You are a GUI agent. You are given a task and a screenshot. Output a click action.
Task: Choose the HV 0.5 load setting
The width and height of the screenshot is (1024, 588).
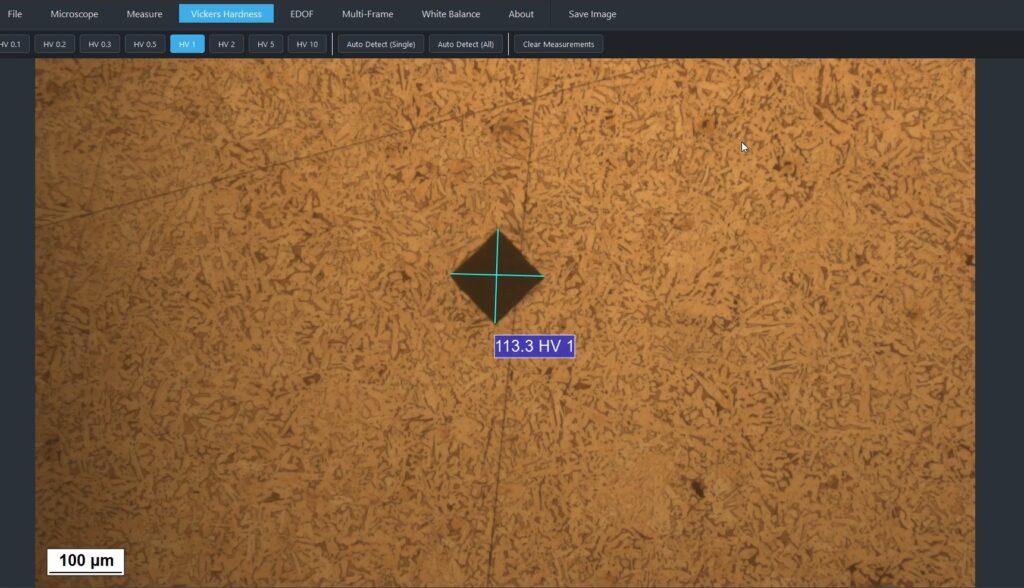click(145, 44)
